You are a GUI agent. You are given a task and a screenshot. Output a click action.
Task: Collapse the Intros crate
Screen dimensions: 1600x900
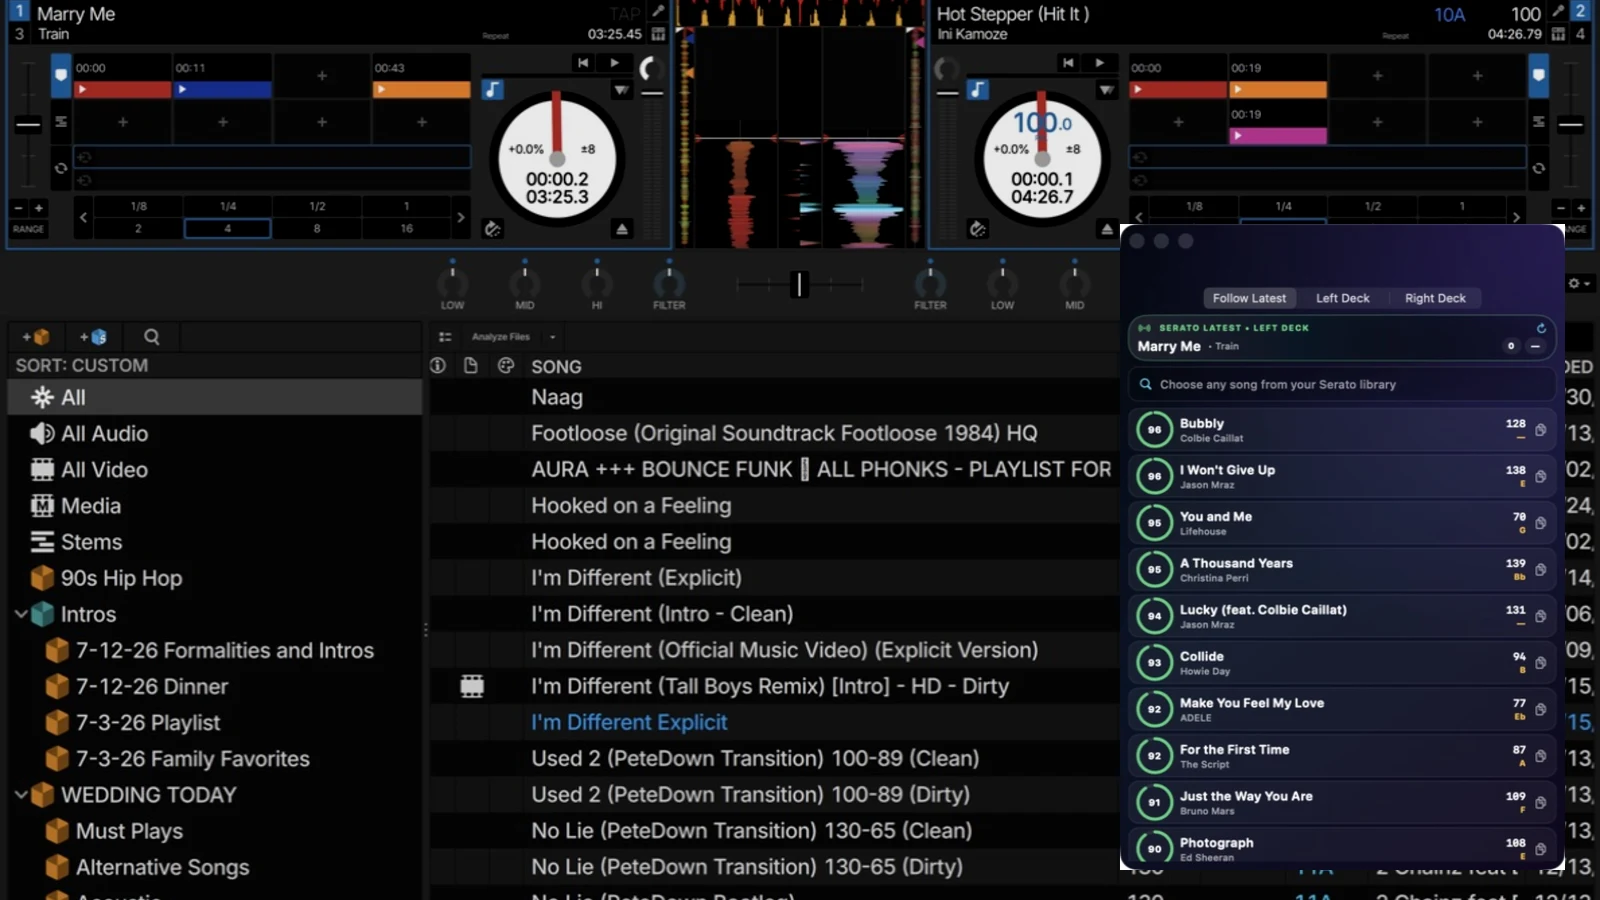pyautogui.click(x=20, y=614)
